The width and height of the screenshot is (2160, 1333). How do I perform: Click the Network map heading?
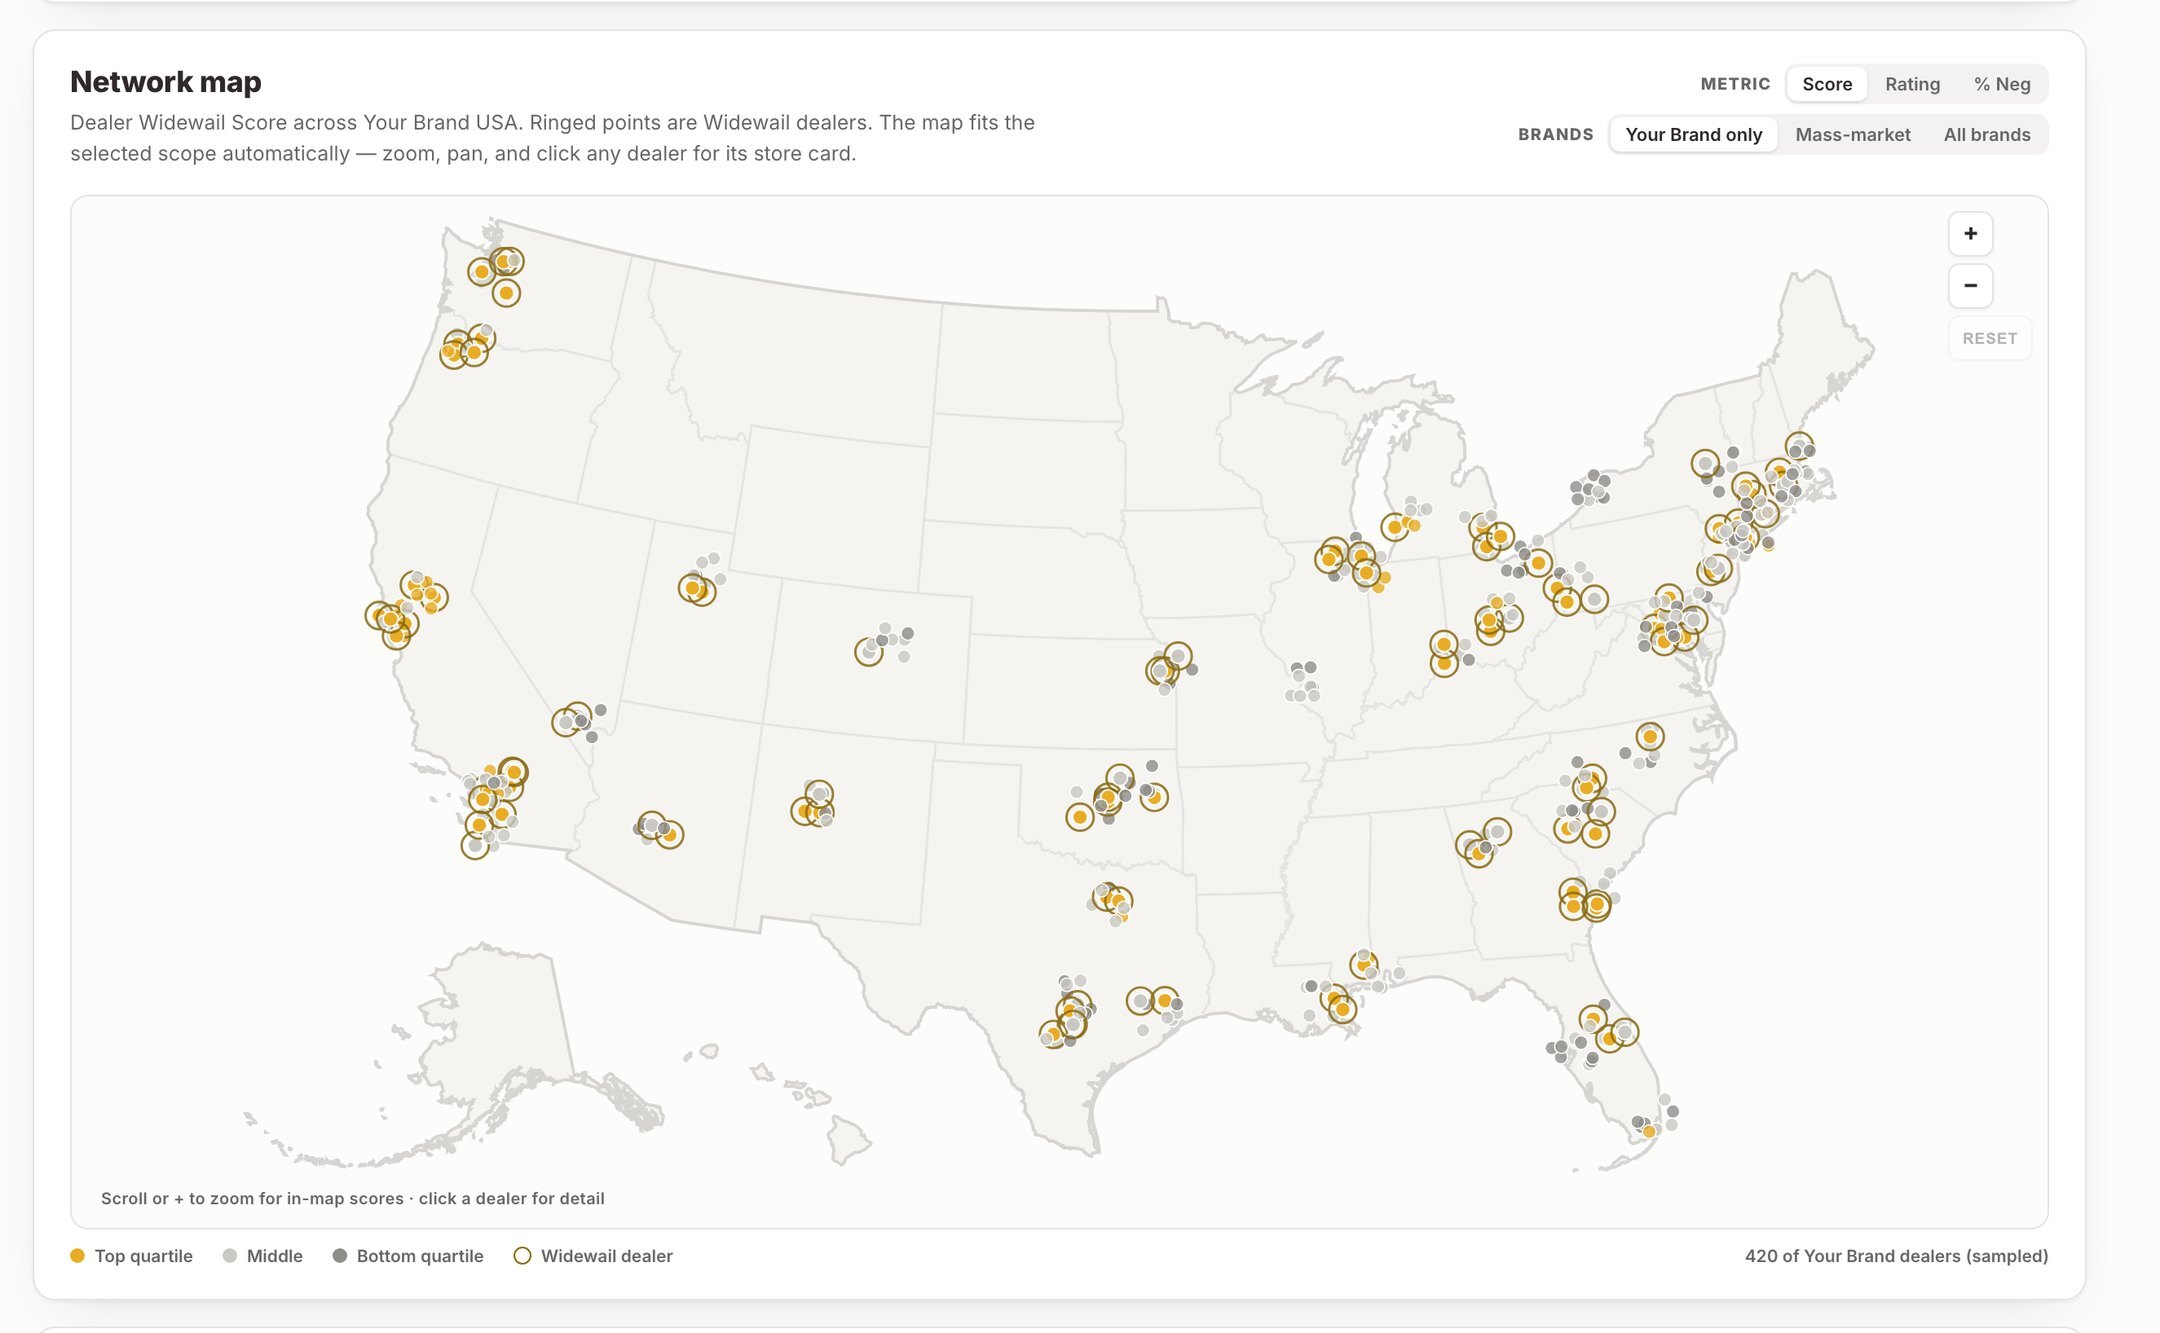pos(166,82)
